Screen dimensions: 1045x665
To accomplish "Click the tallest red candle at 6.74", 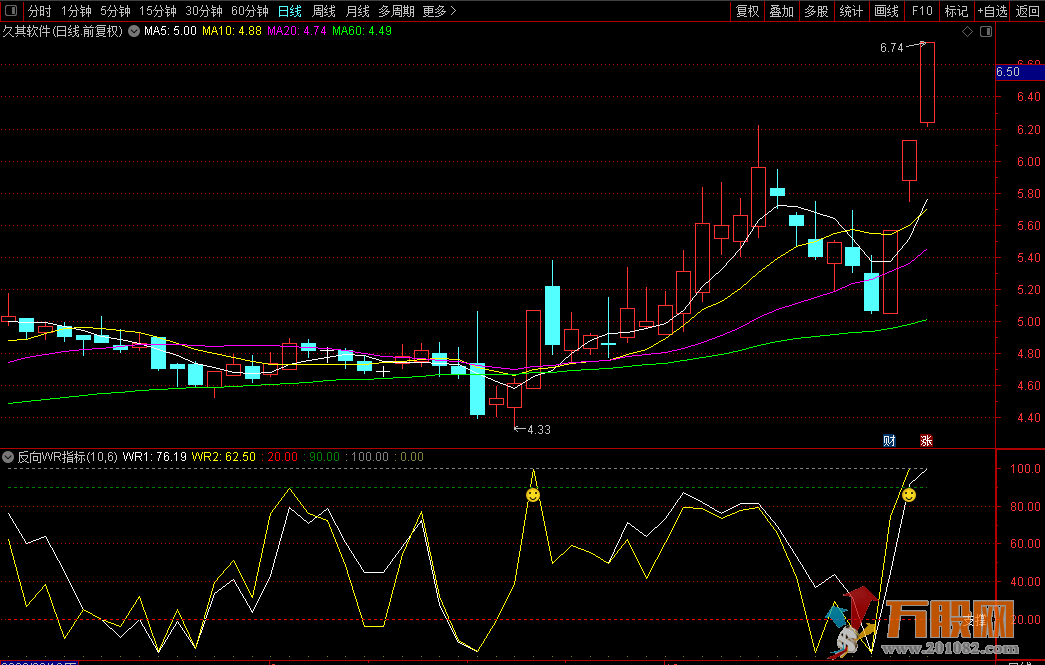I will point(927,83).
